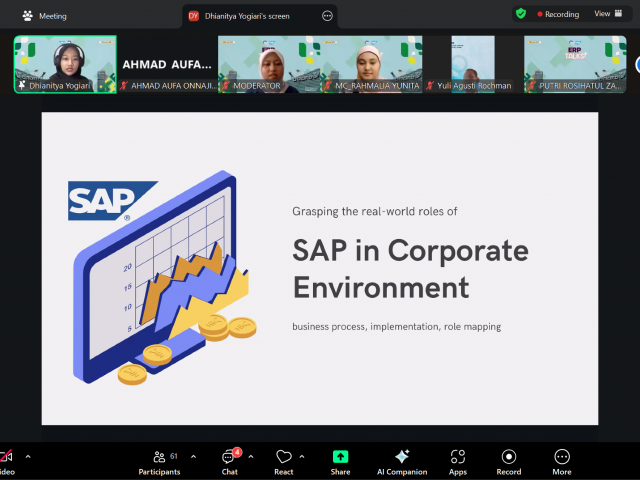Open the View layout menu

pyautogui.click(x=608, y=14)
